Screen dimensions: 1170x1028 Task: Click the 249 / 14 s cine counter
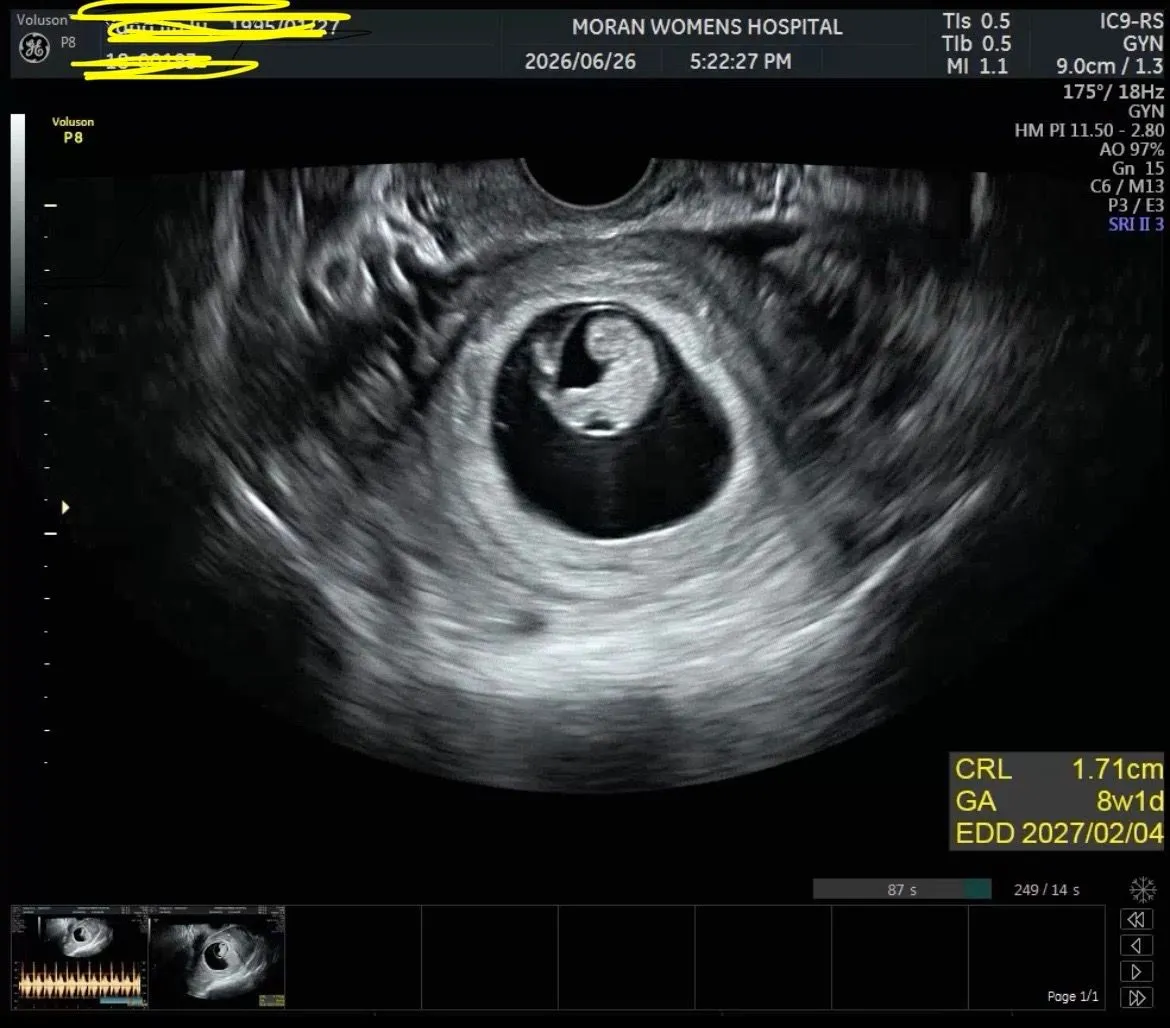1046,889
